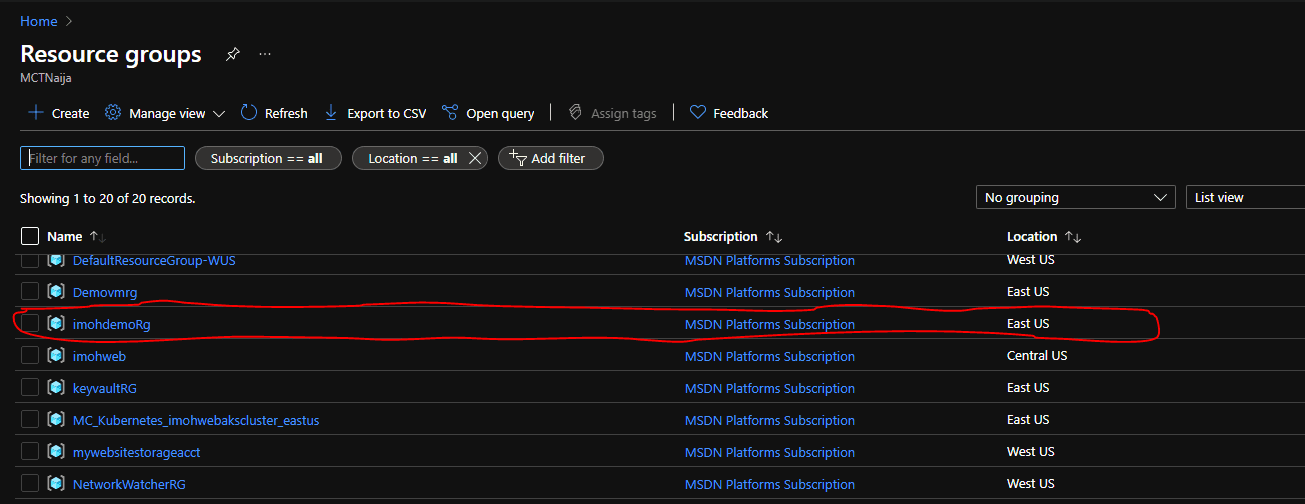Sort by the Subscription column arrows
Image resolution: width=1305 pixels, height=504 pixels.
point(773,237)
